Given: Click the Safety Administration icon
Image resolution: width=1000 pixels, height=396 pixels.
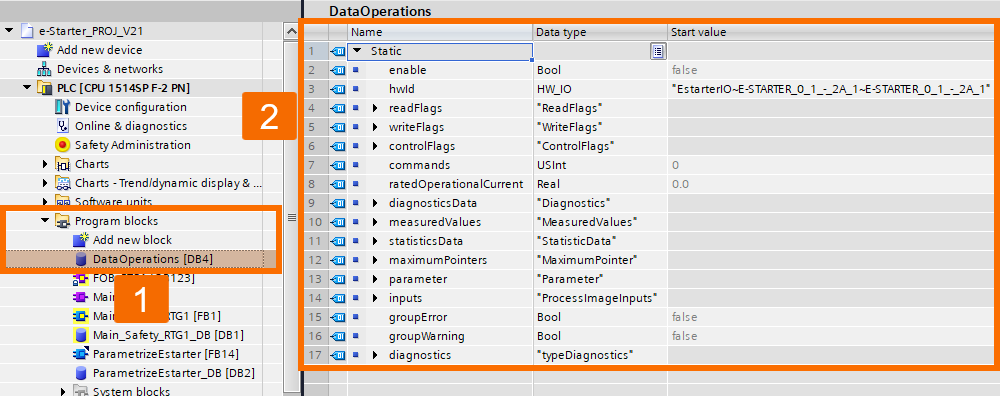Looking at the screenshot, I should pyautogui.click(x=62, y=145).
